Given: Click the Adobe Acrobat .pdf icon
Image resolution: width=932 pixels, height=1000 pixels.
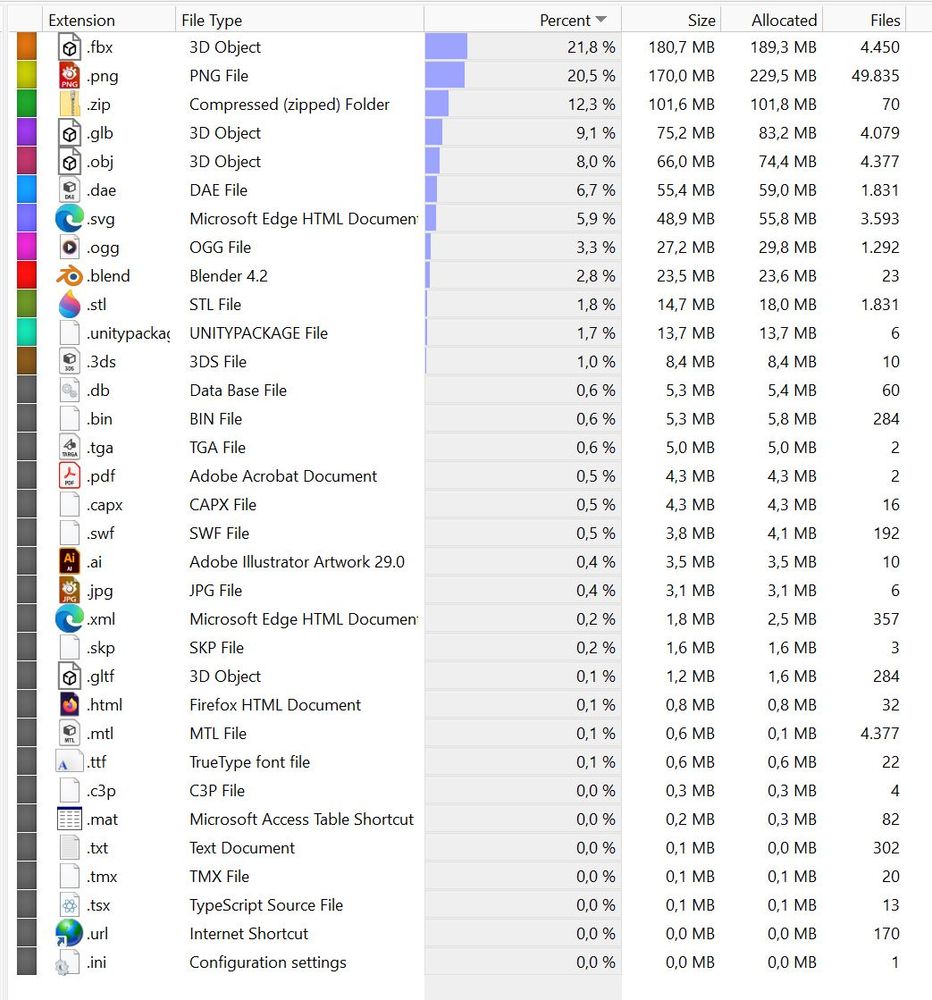Looking at the screenshot, I should (70, 476).
